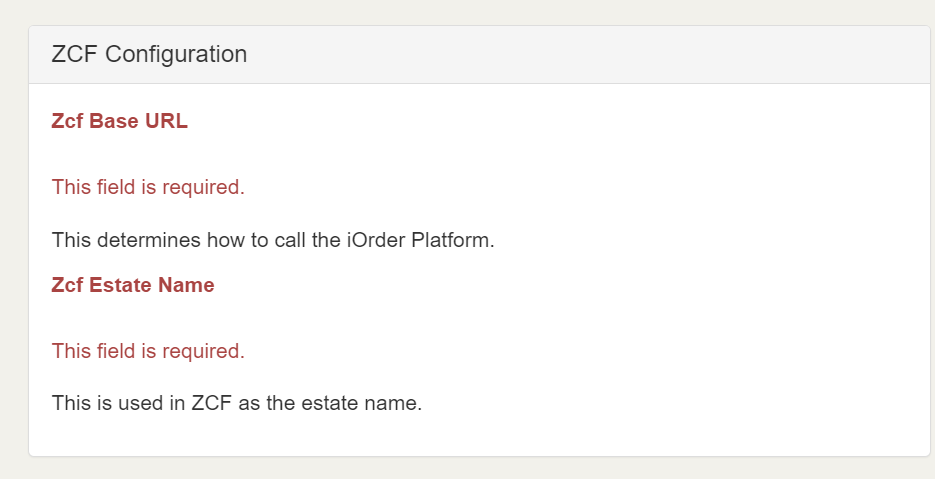Click the ZCF Configuration panel title
Screen dimensions: 935x479
(x=149, y=55)
